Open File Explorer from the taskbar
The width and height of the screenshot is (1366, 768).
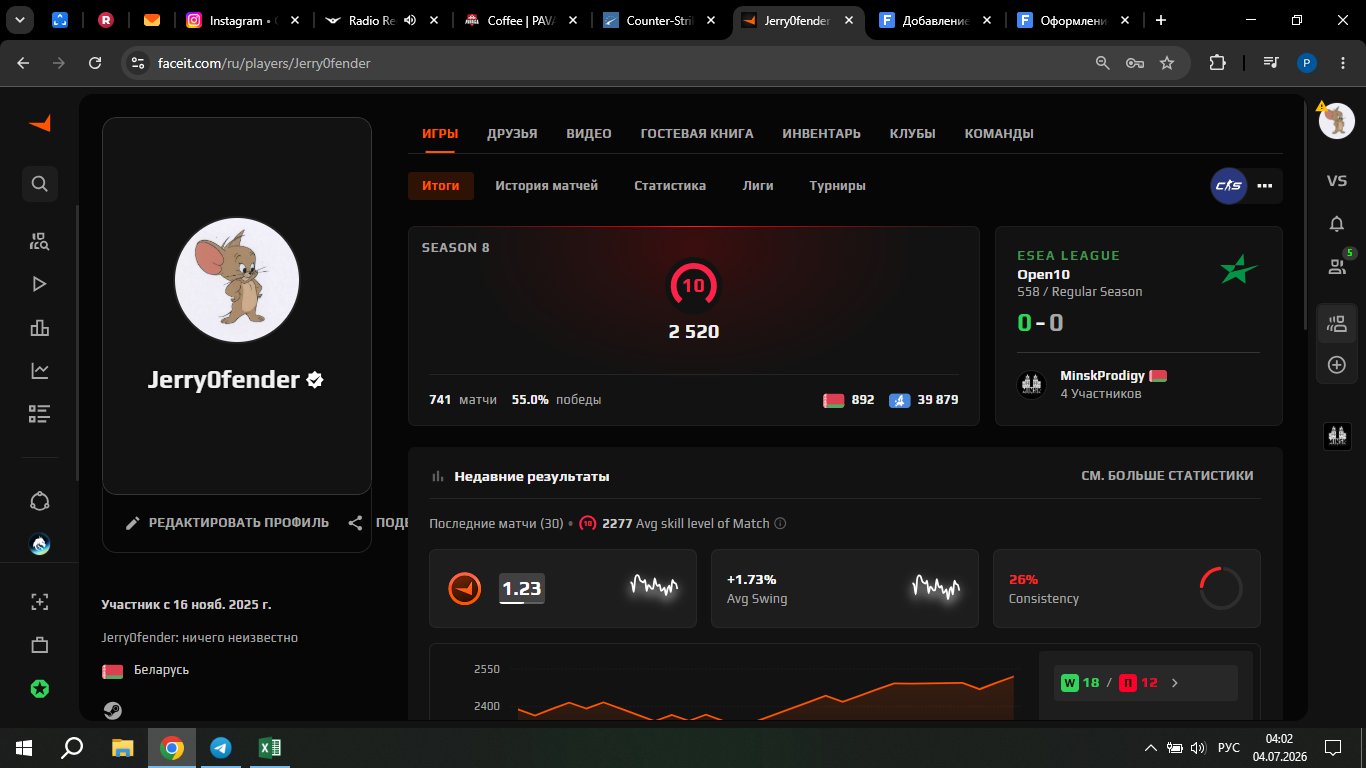[x=122, y=747]
